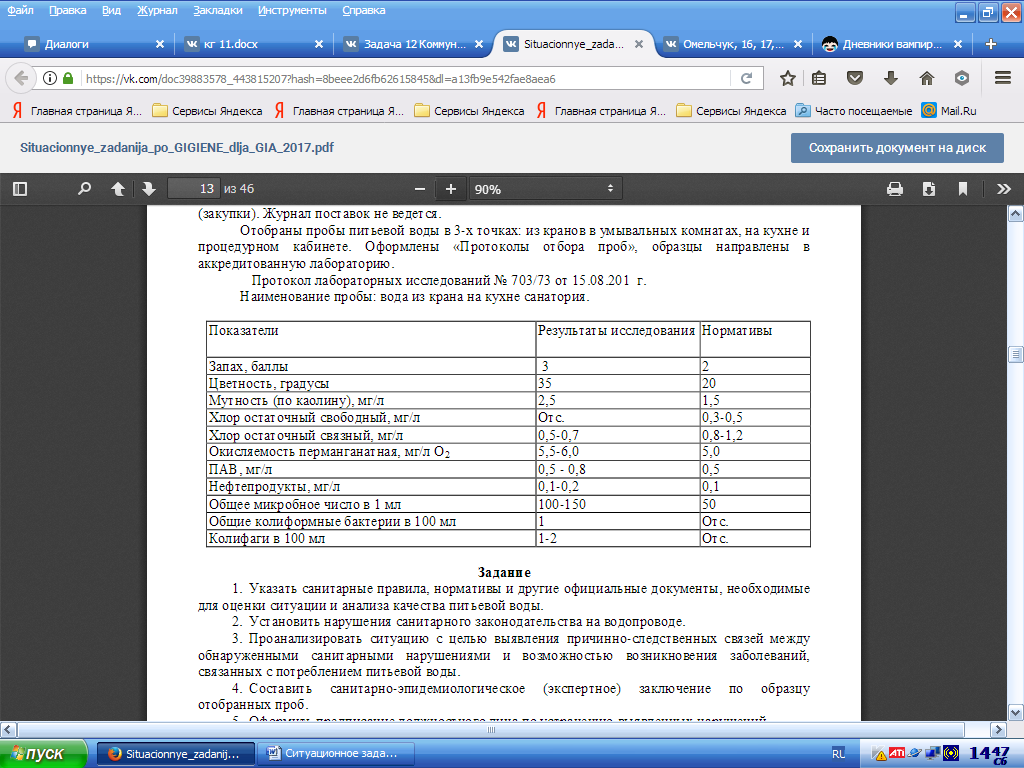1024x768 pixels.
Task: Click the PDF viewer bookmark view icon
Action: (963, 189)
